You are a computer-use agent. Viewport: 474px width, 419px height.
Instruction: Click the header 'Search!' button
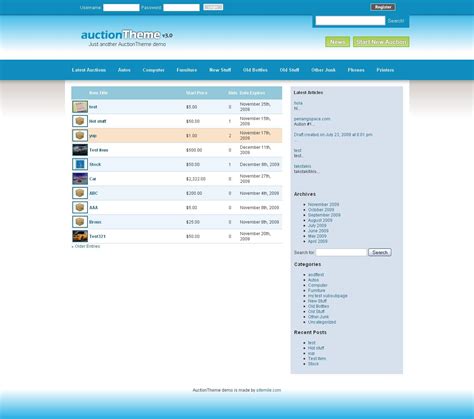(396, 21)
